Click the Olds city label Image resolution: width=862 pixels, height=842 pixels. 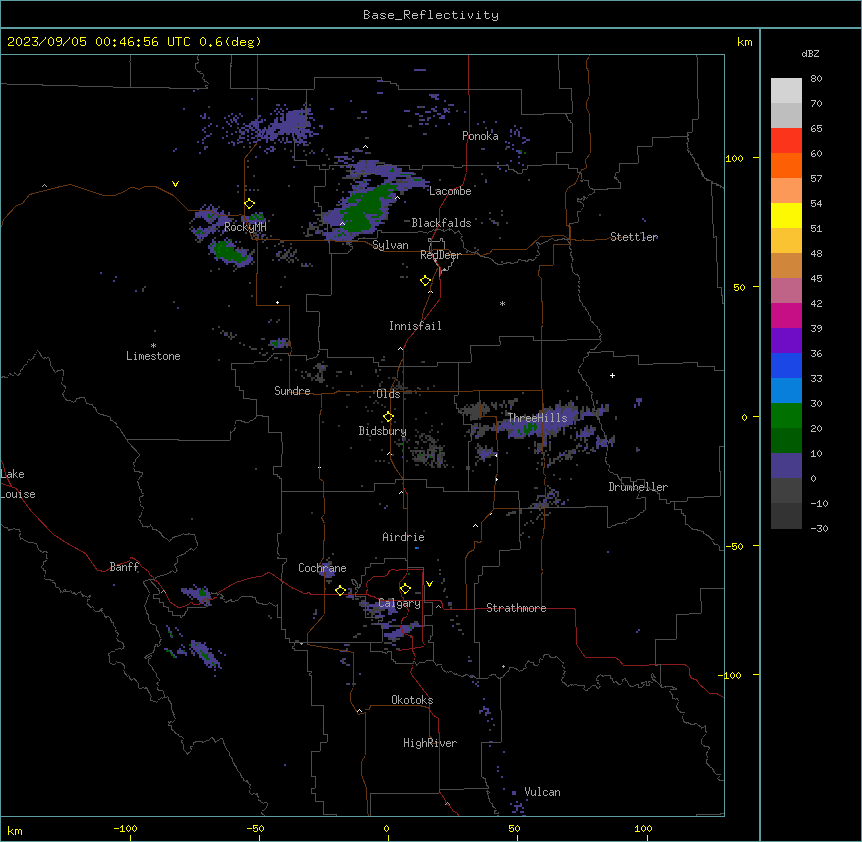[x=388, y=394]
